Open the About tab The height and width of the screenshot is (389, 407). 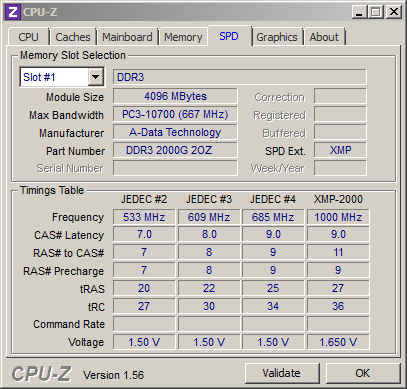click(x=324, y=37)
